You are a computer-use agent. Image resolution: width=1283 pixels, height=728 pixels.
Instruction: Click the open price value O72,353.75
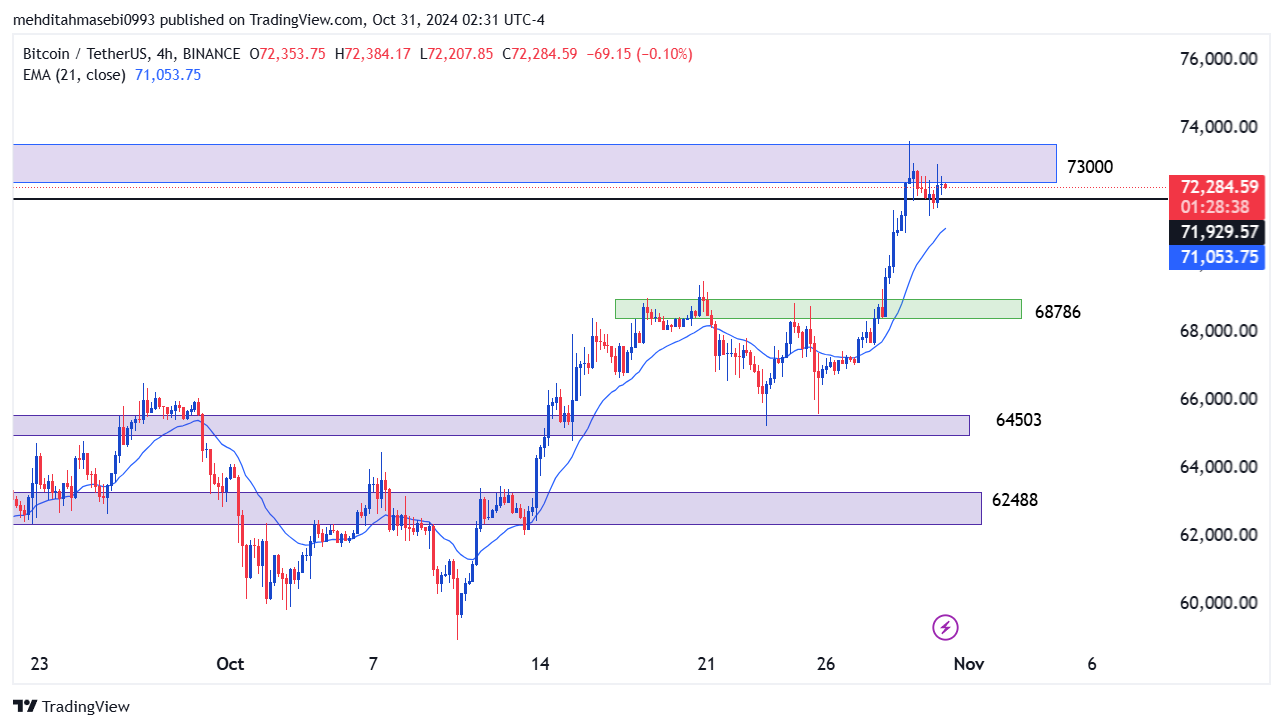(x=287, y=54)
